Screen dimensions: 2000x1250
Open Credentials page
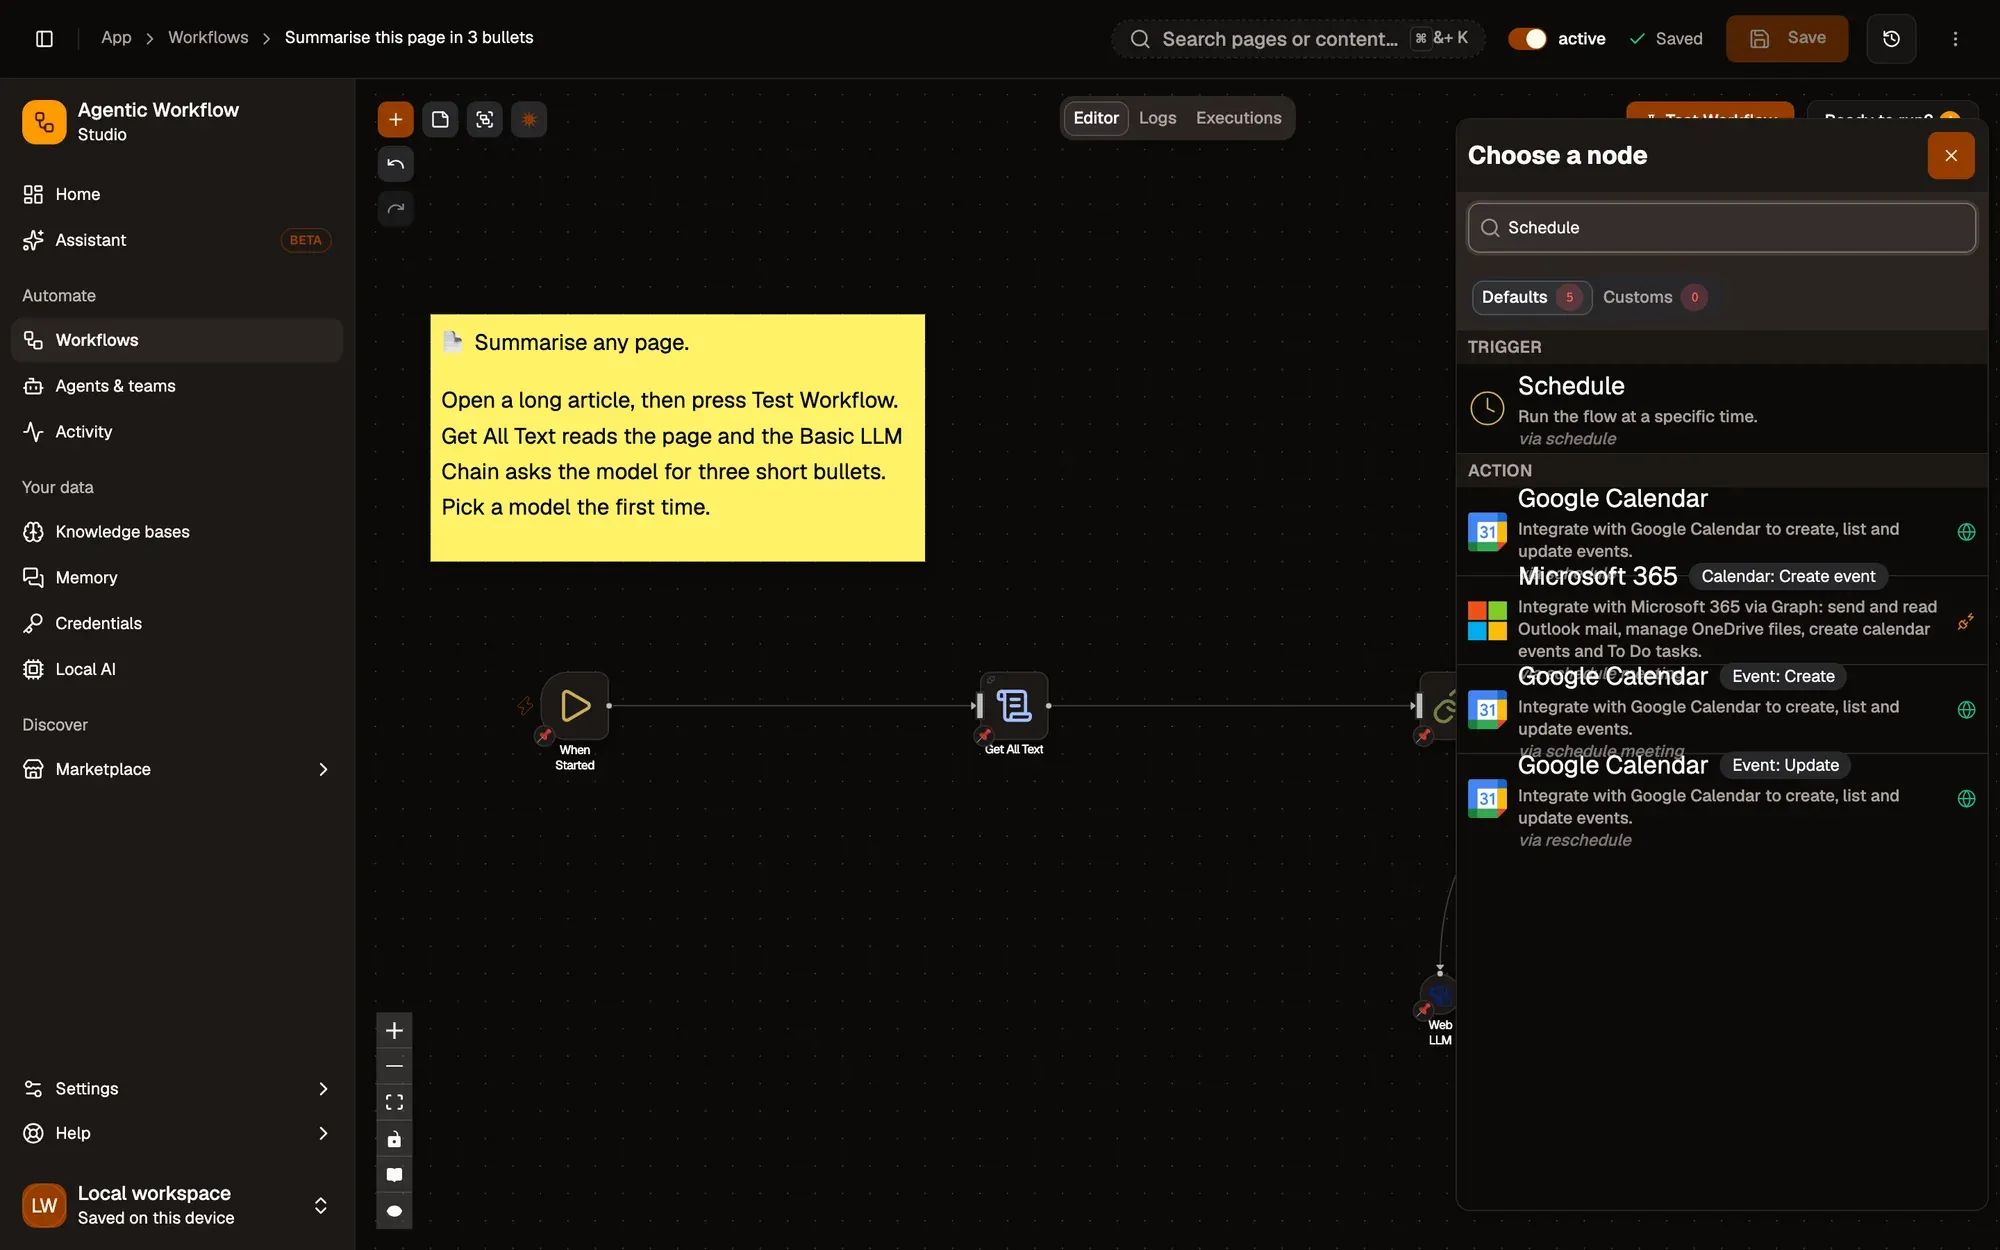177,623
